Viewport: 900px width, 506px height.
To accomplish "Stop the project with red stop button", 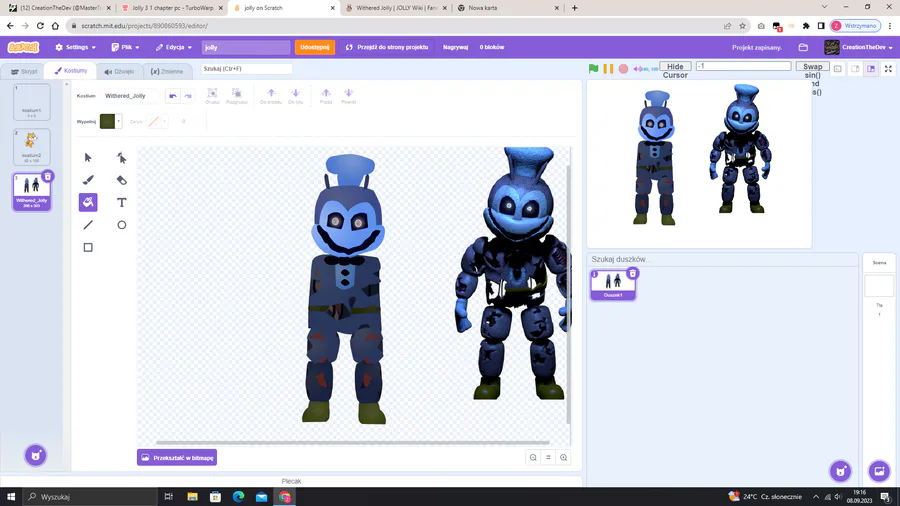I will click(623, 69).
